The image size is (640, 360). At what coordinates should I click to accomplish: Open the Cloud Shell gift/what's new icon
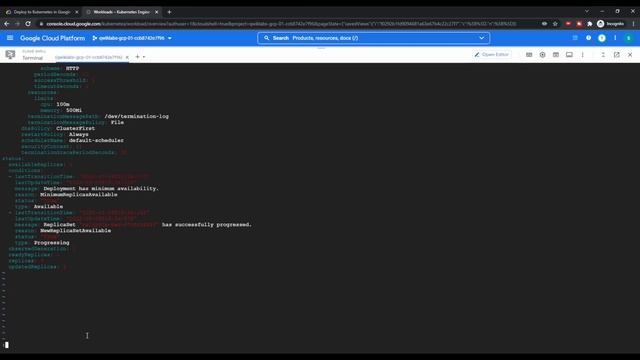575,38
